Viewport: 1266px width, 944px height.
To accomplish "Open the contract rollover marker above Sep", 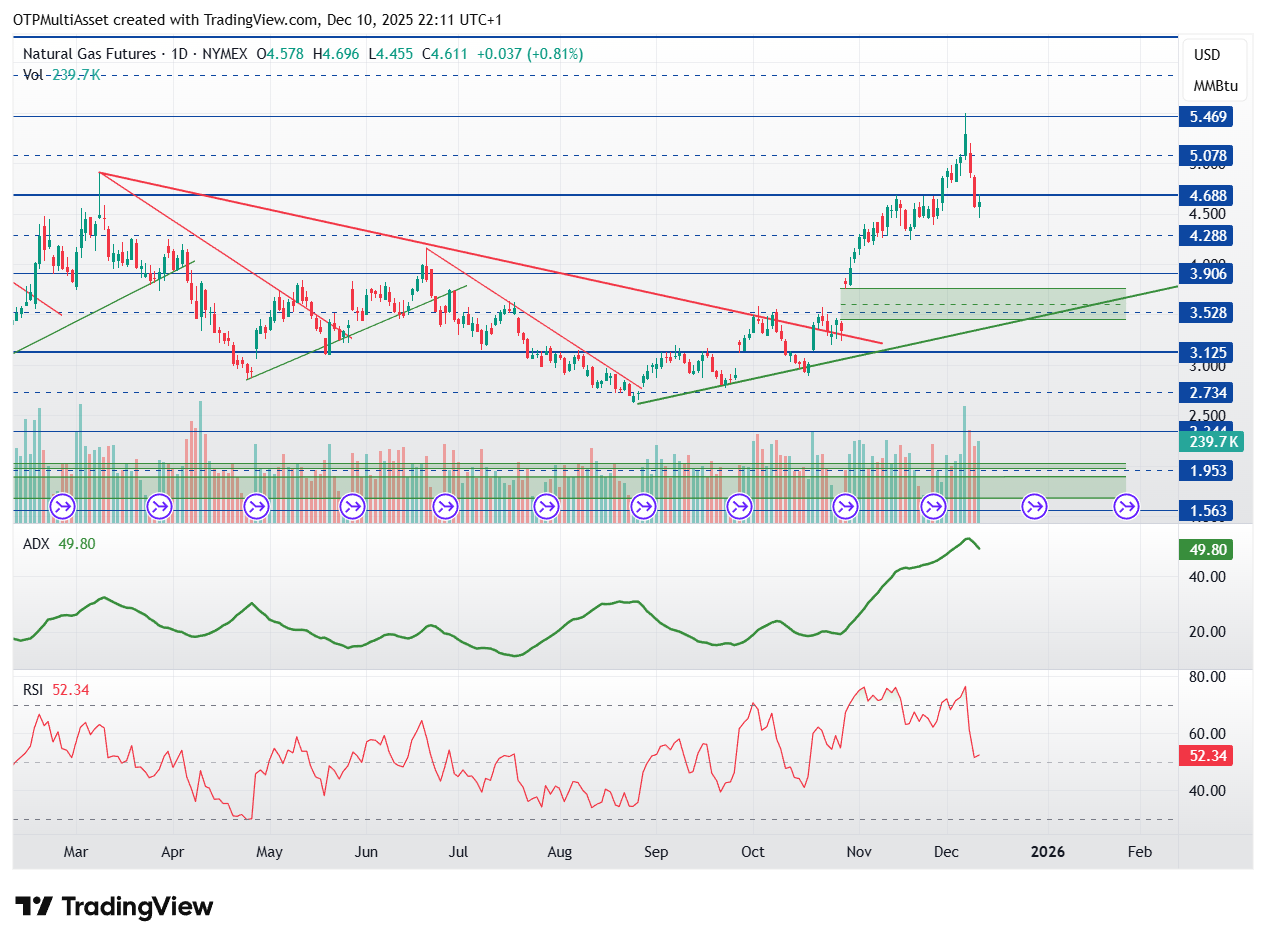I will (643, 507).
